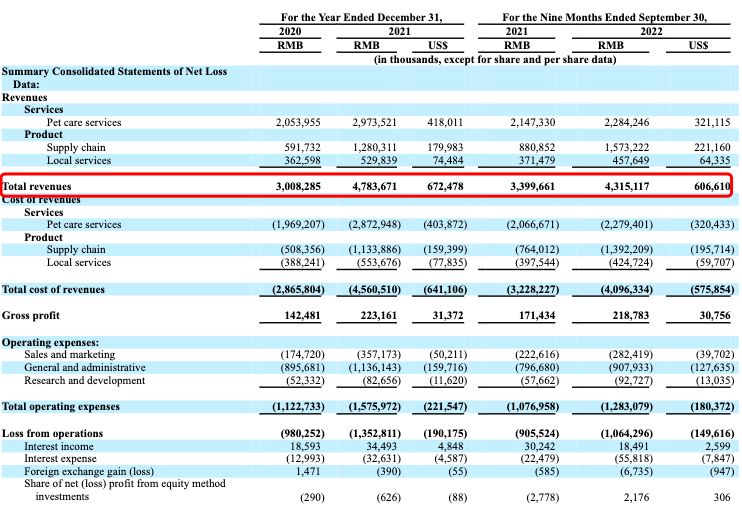This screenshot has width=742, height=510.
Task: Click the US$ total revenues figure 606,610
Action: click(709, 187)
